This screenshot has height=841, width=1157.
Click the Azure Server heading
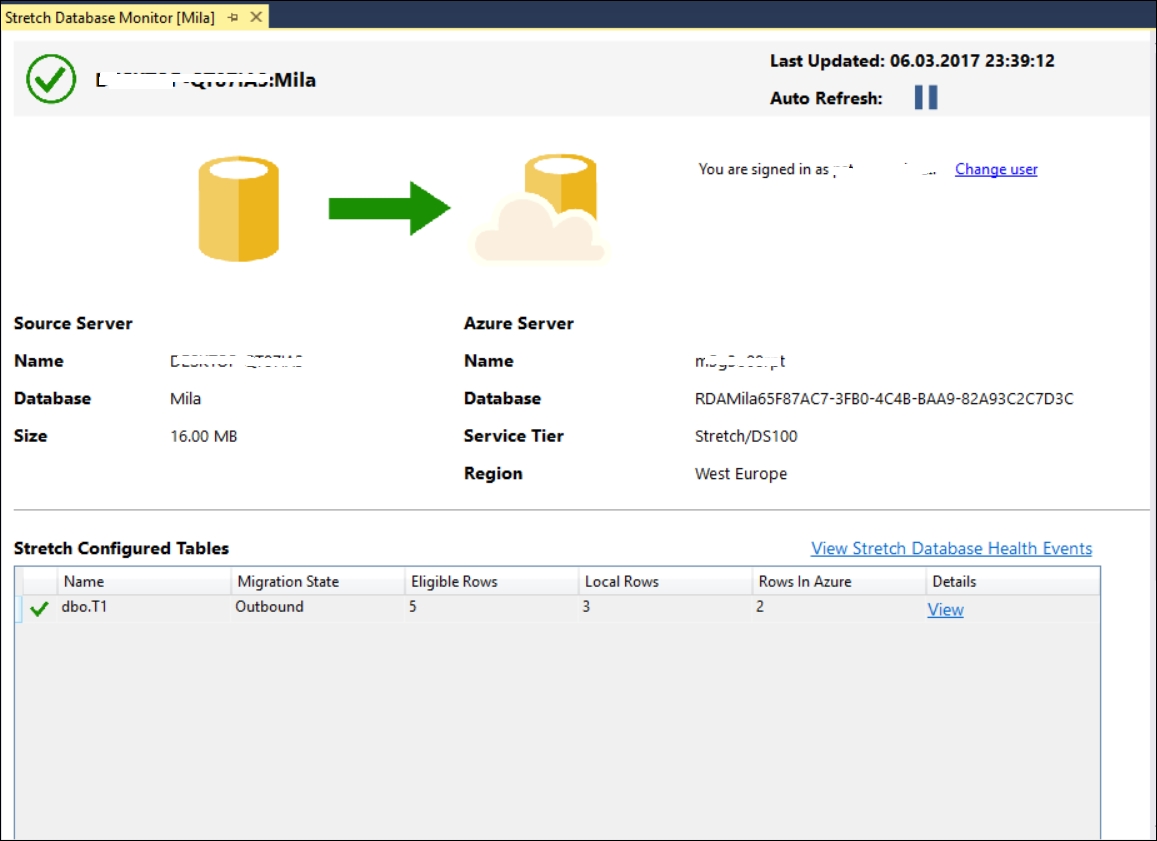(x=519, y=323)
